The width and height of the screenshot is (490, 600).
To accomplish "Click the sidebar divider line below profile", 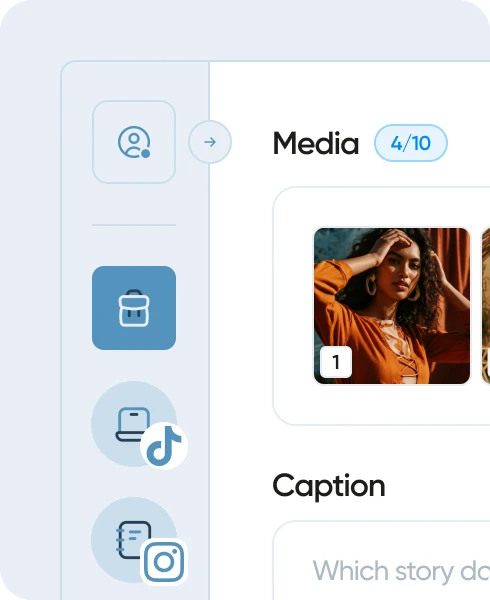I will tap(134, 225).
